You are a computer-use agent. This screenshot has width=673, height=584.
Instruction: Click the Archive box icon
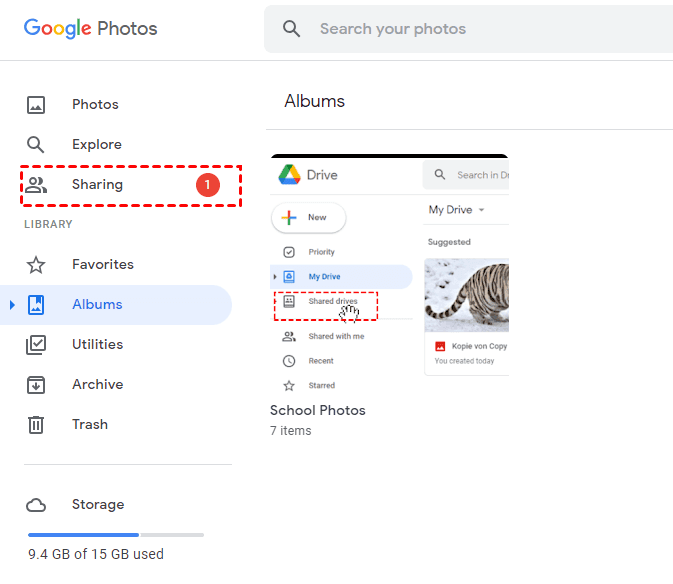(x=36, y=385)
